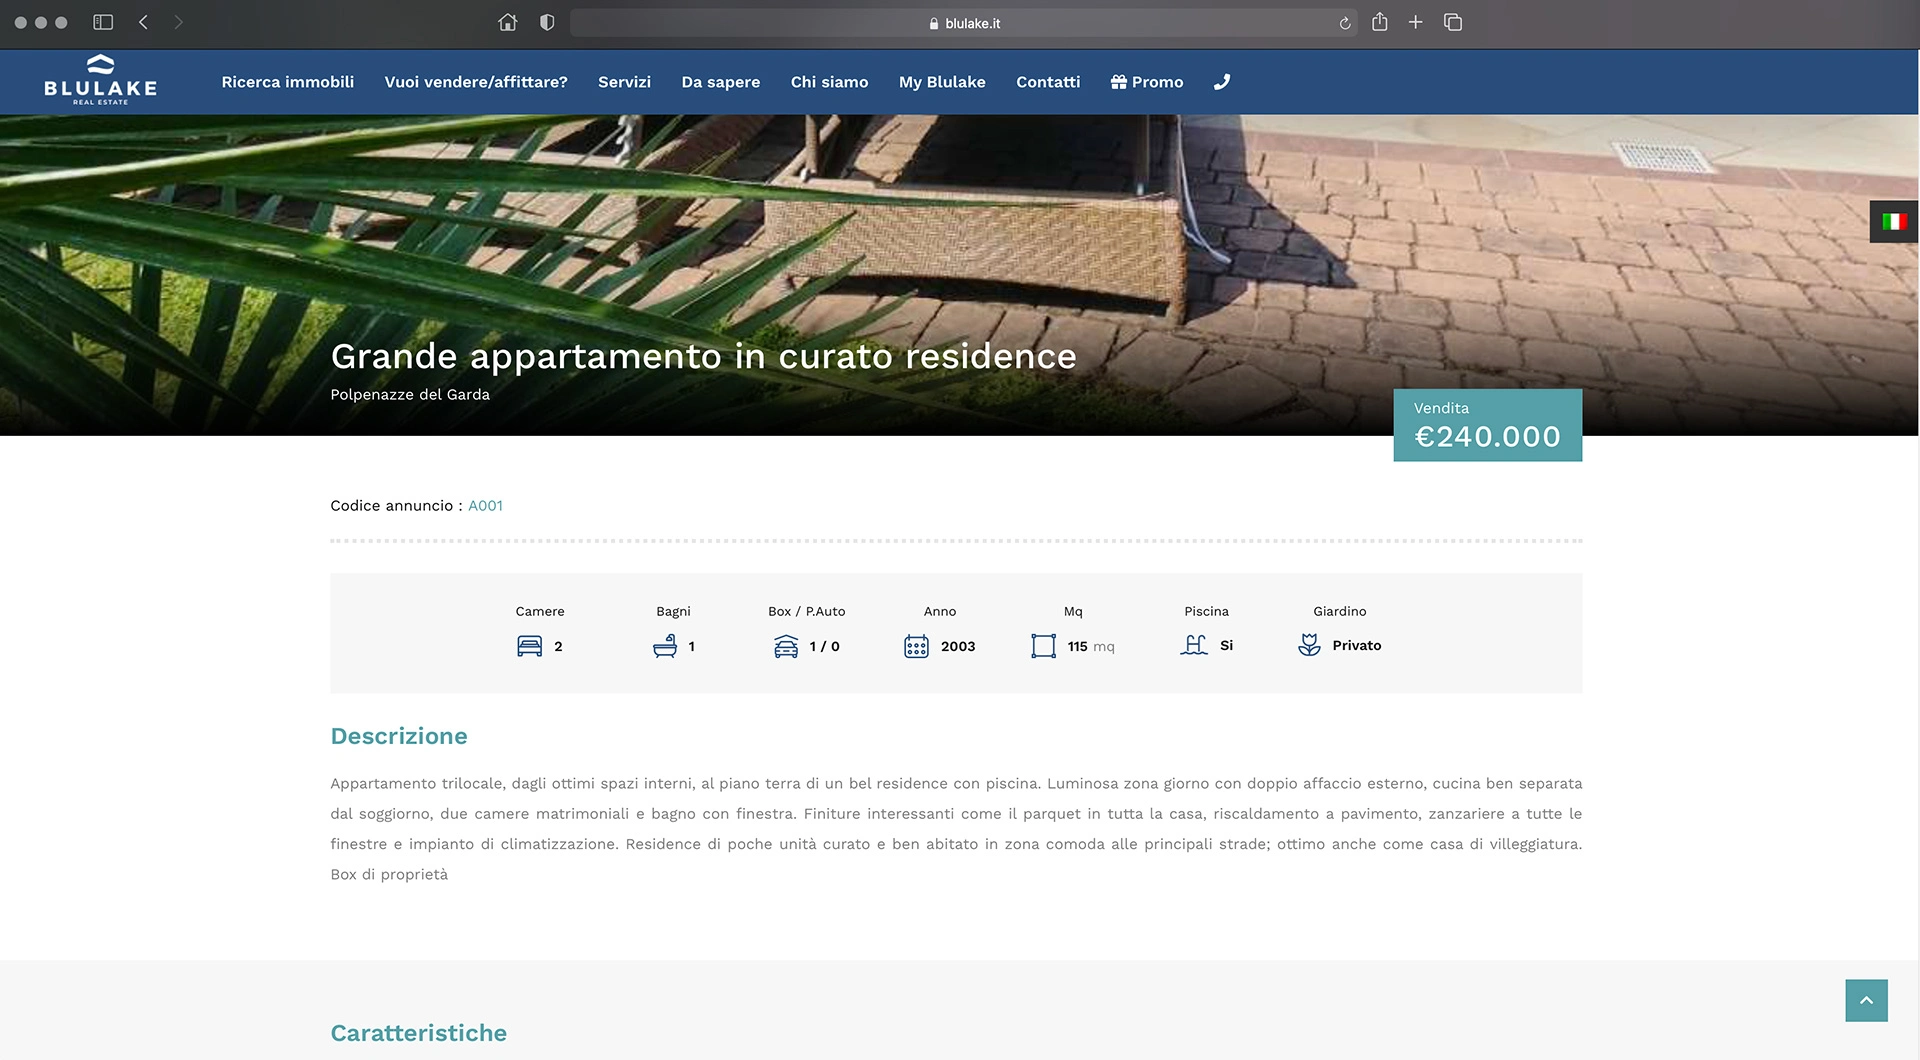This screenshot has width=1920, height=1060.
Task: Click the bed icon under Camere
Action: [529, 646]
